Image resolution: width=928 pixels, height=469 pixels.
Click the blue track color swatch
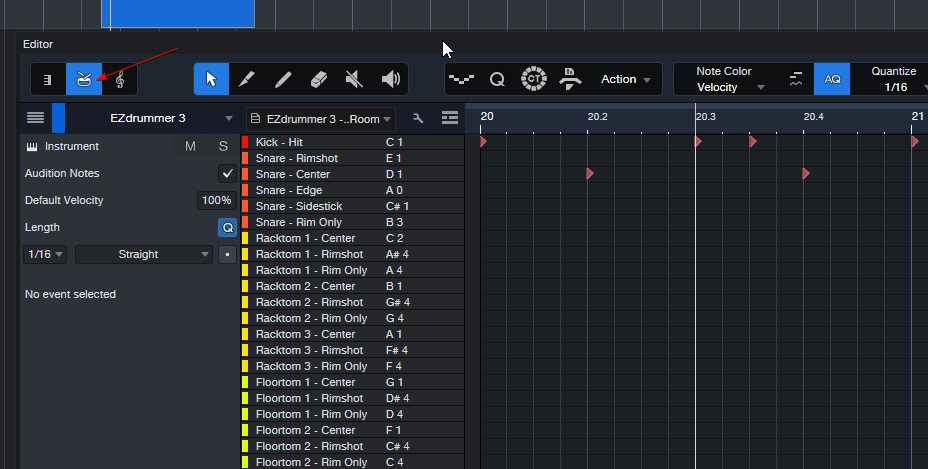tap(59, 118)
